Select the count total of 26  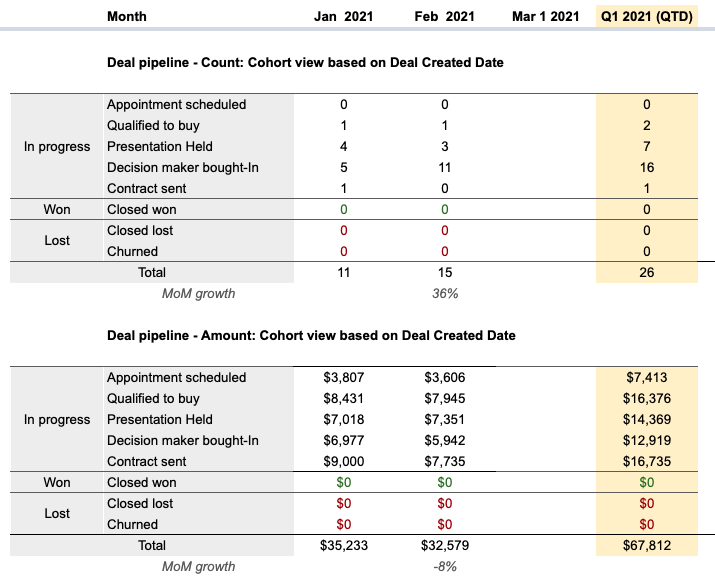[647, 272]
